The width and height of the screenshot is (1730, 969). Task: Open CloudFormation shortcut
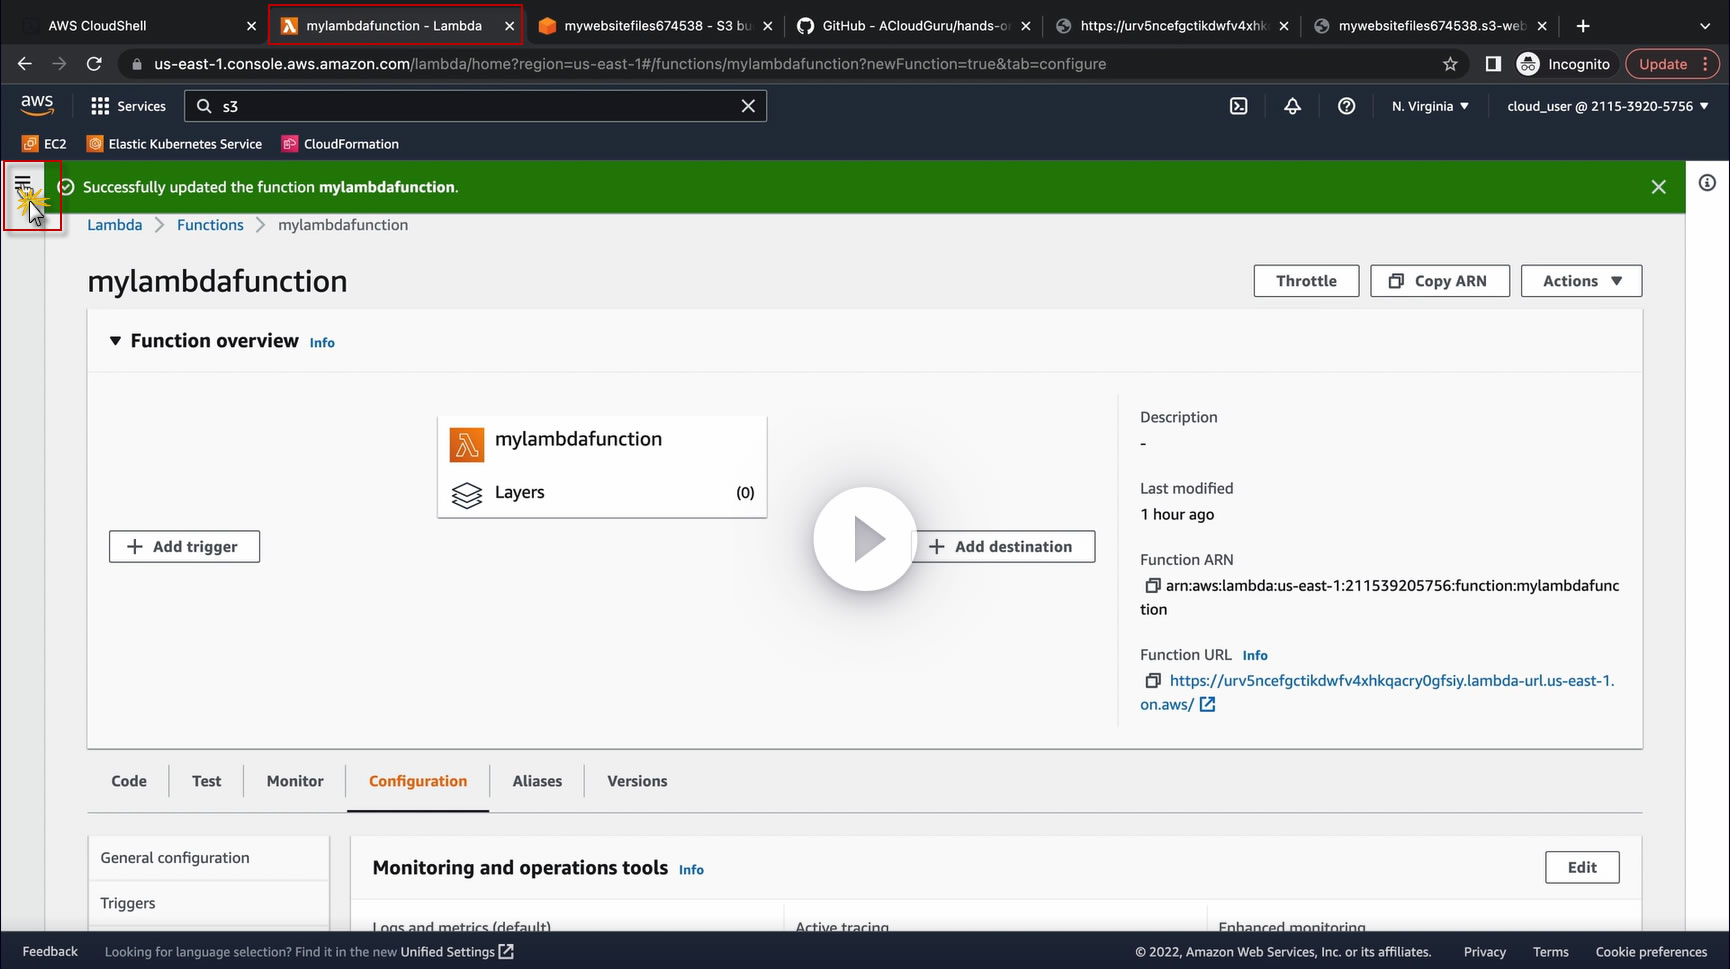(341, 144)
